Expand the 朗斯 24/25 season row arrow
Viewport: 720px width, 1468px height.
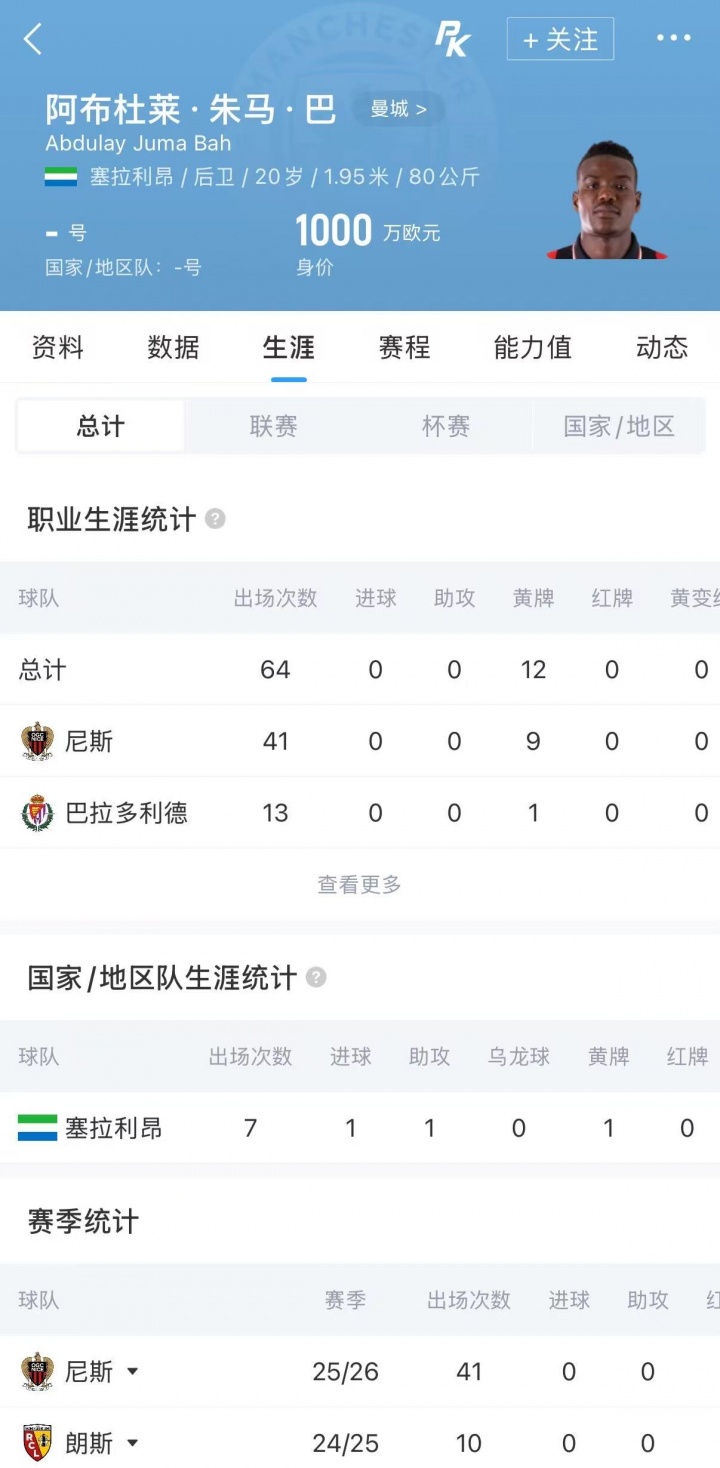[x=132, y=1444]
